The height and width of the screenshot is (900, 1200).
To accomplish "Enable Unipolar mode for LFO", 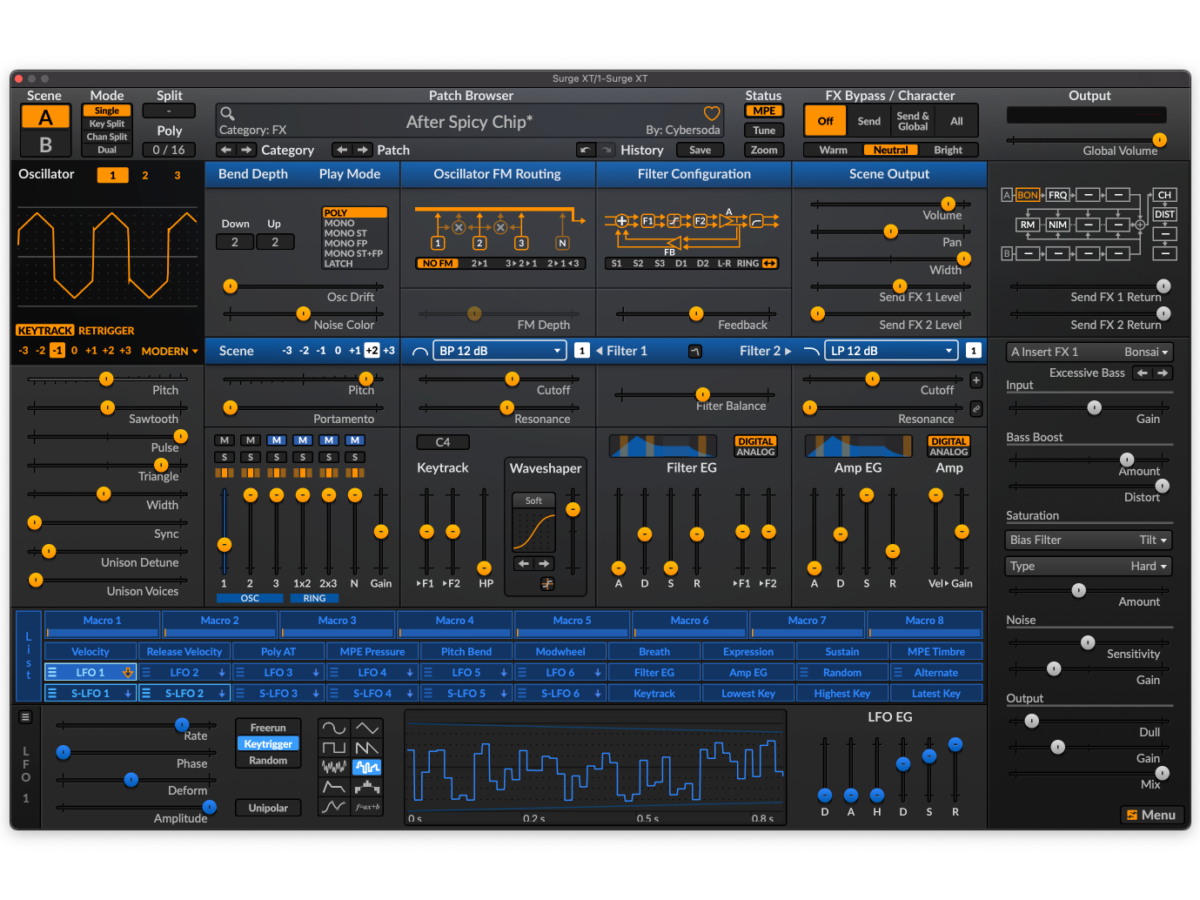I will (268, 807).
